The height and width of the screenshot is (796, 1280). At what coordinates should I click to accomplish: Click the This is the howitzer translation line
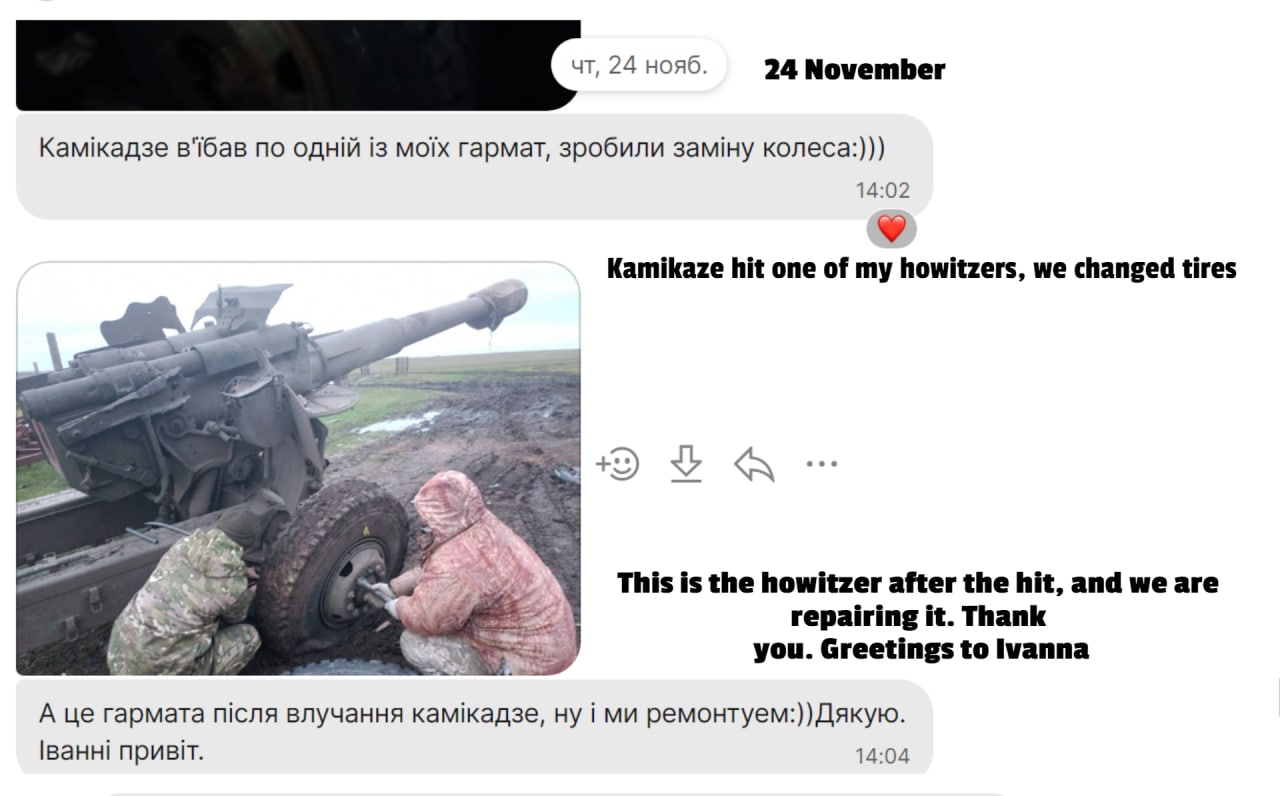pyautogui.click(x=918, y=583)
